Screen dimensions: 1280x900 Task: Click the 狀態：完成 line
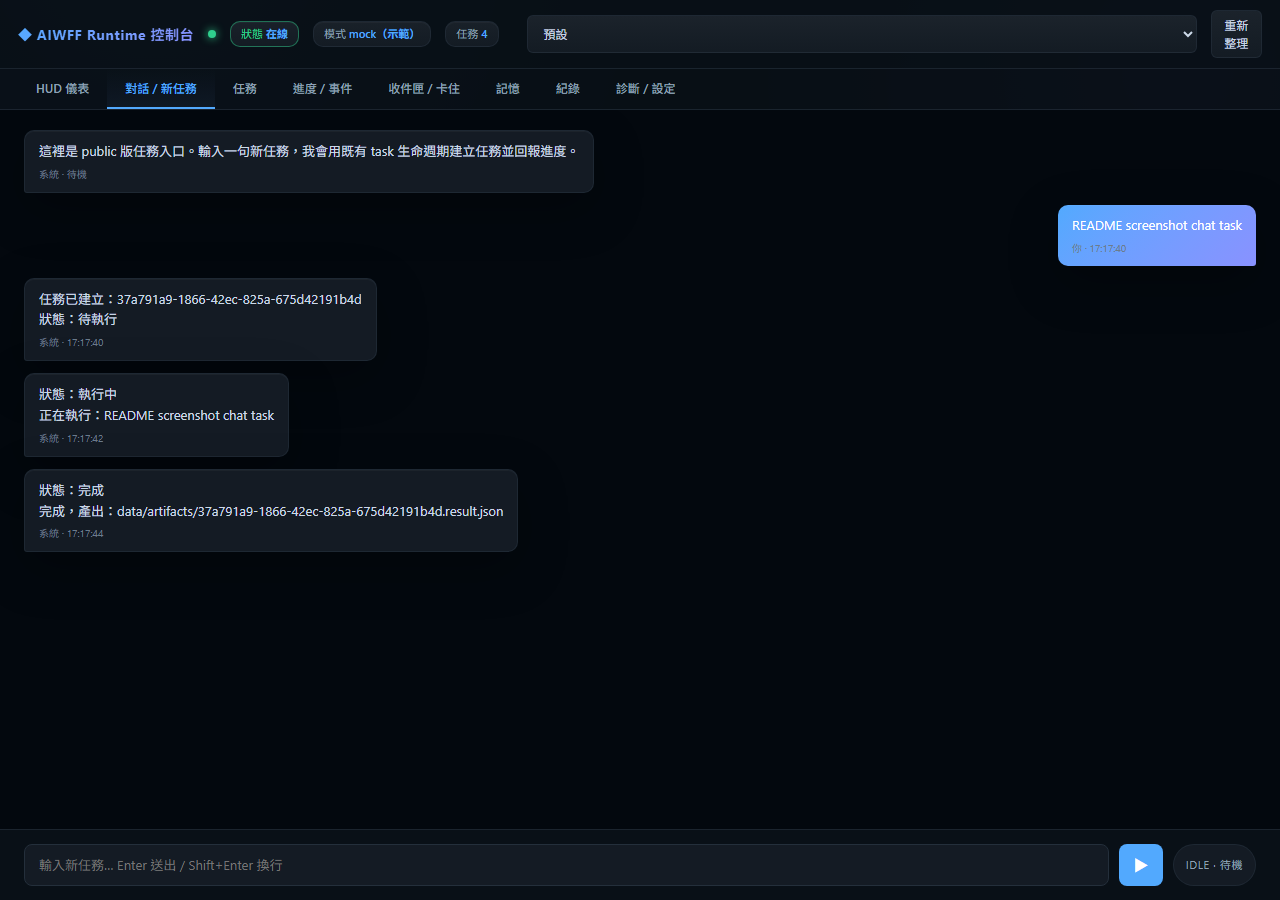click(x=71, y=491)
